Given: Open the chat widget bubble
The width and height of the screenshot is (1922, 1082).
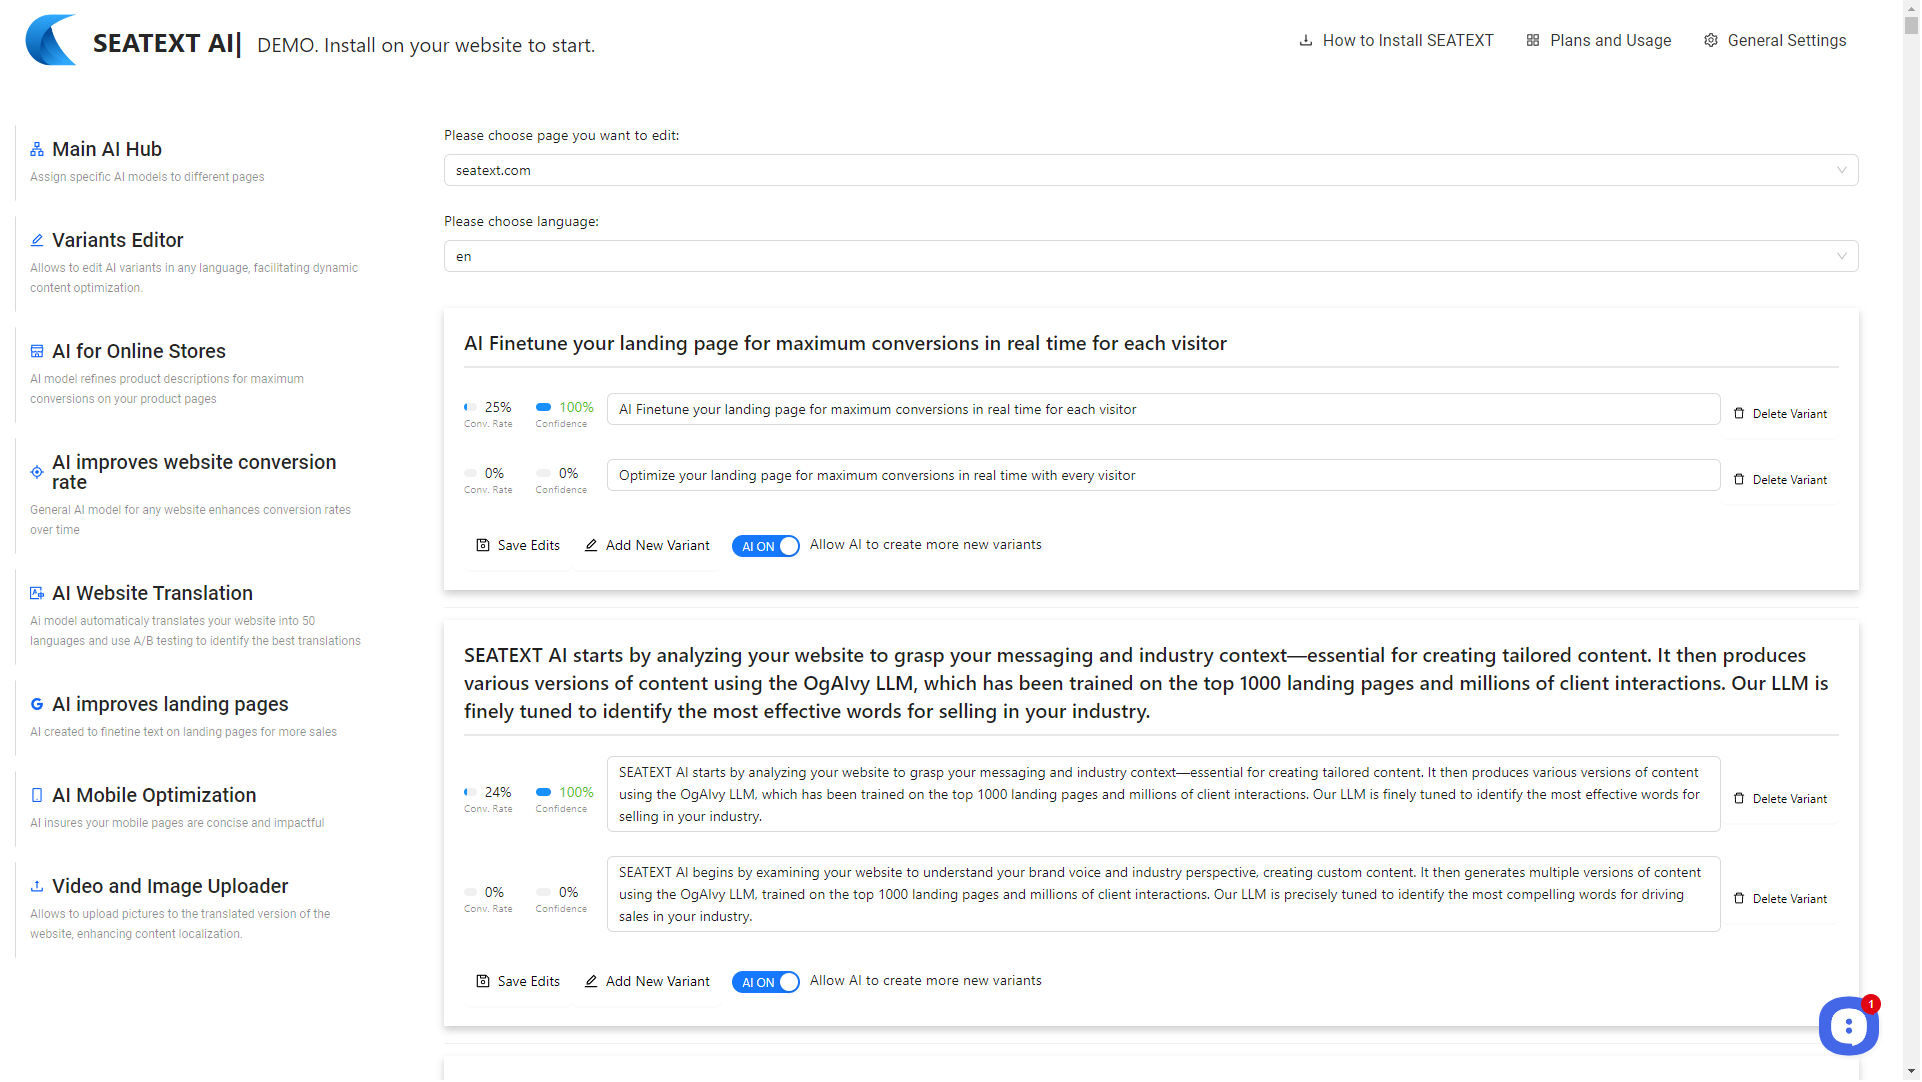Looking at the screenshot, I should (1850, 1027).
